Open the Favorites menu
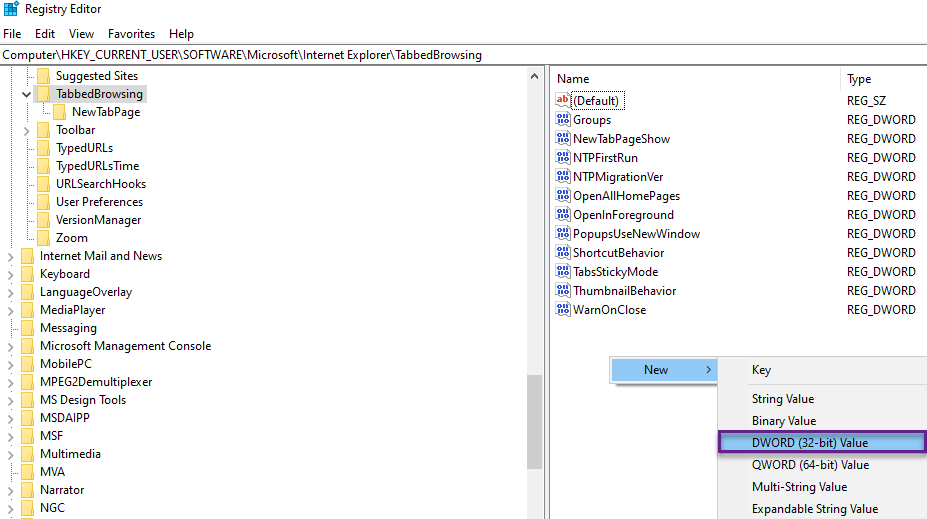 point(131,33)
